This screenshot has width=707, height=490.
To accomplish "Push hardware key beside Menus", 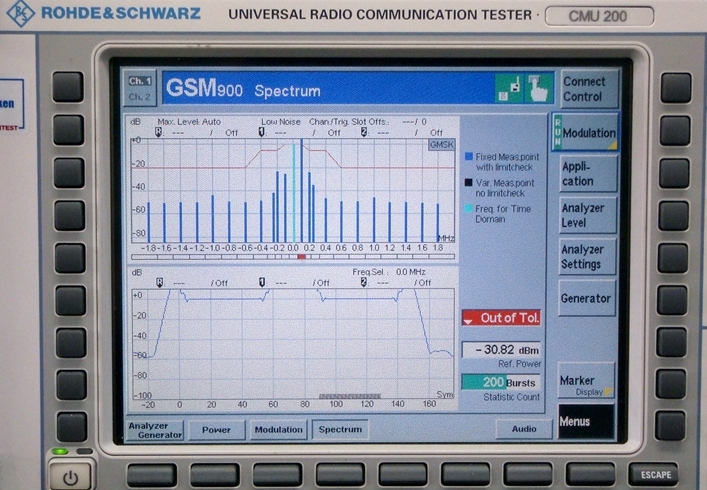I will point(671,426).
